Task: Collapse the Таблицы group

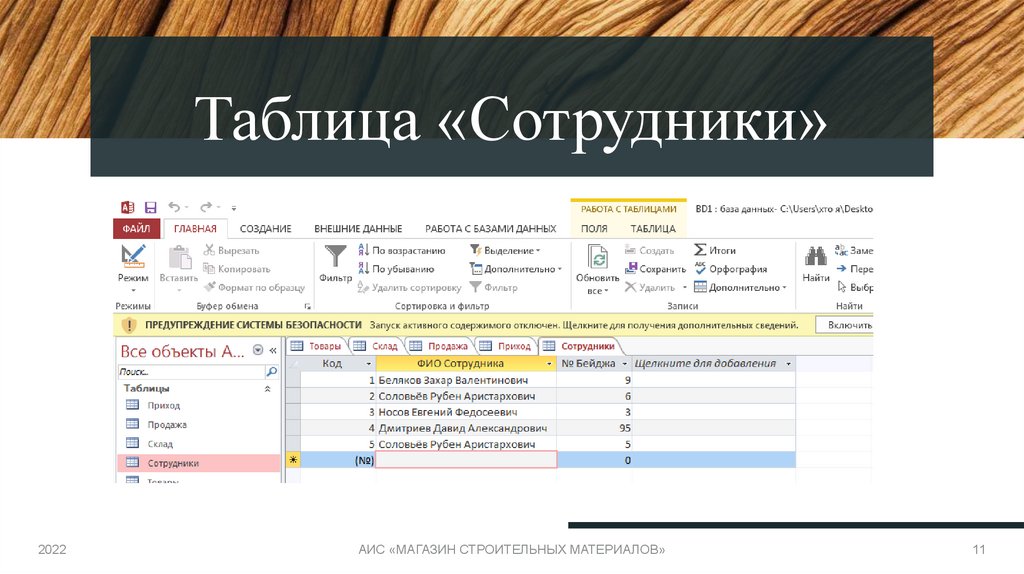Action: click(x=267, y=389)
